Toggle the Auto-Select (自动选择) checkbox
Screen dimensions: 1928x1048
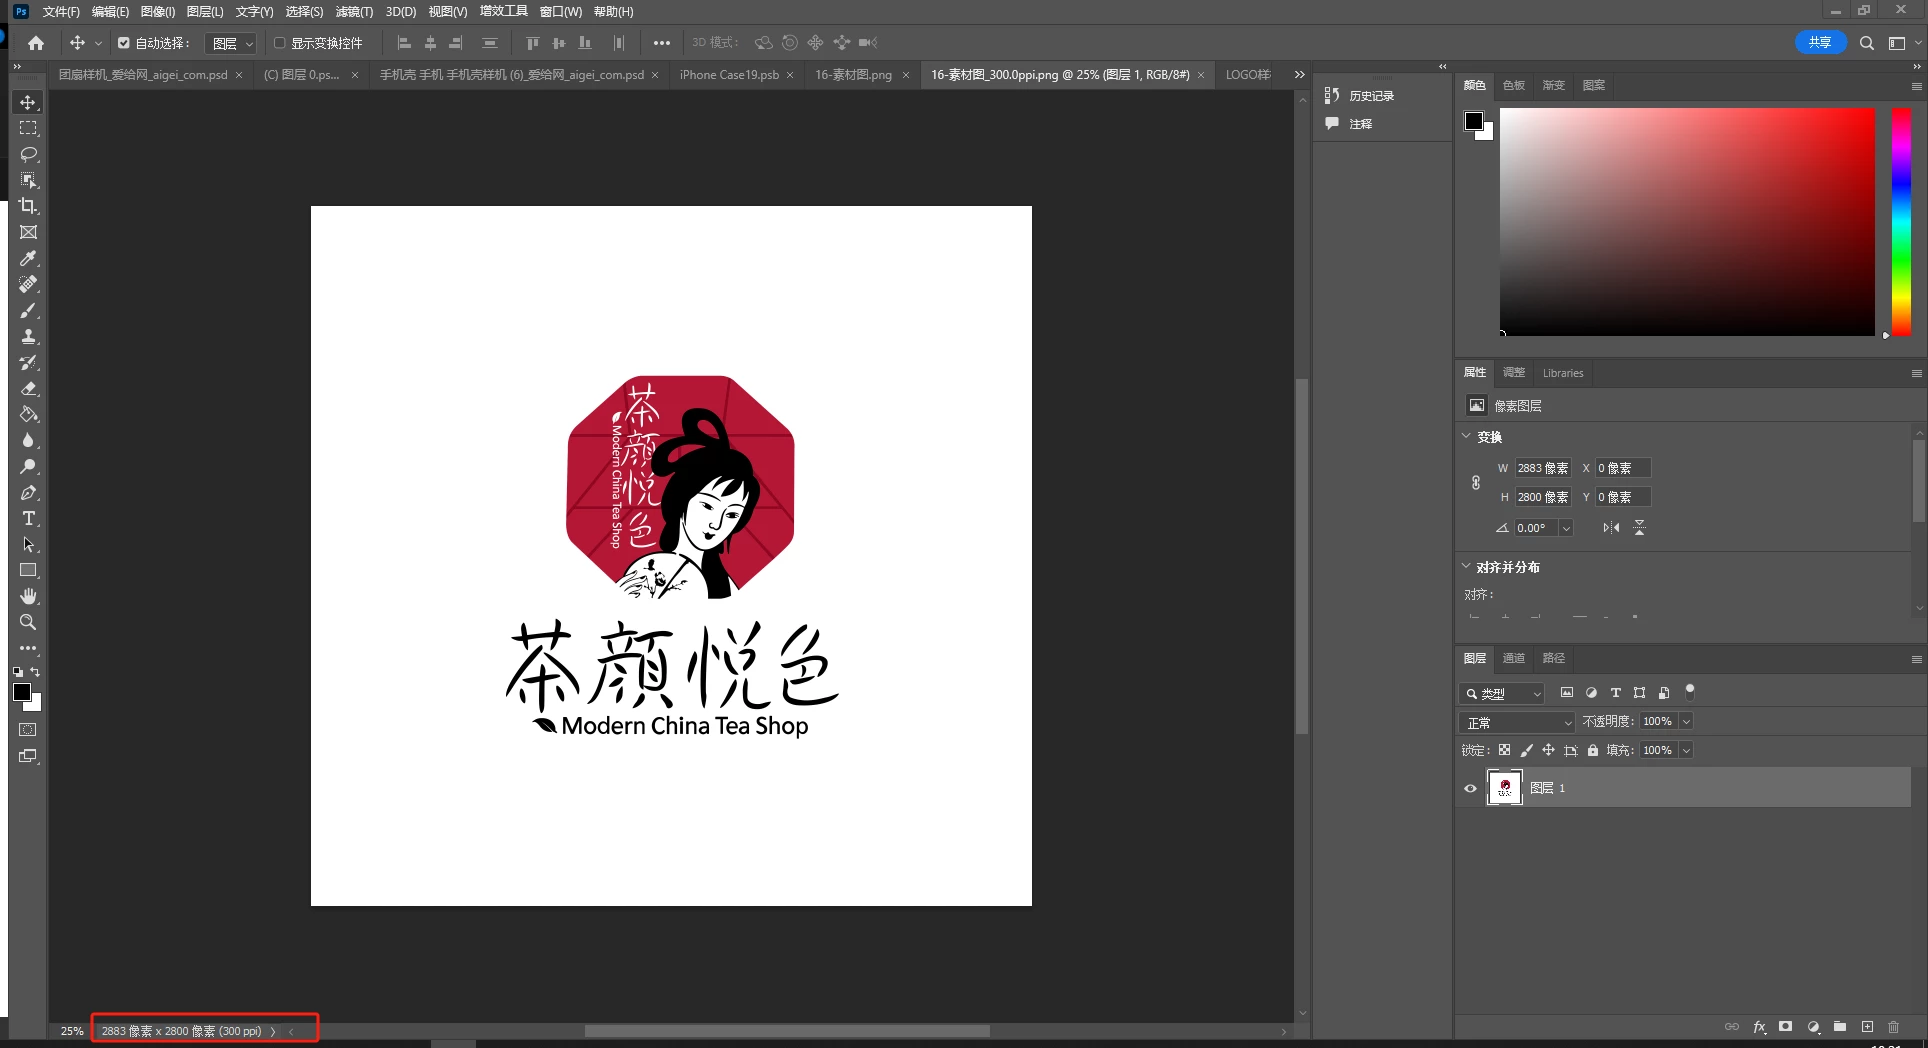pos(124,43)
